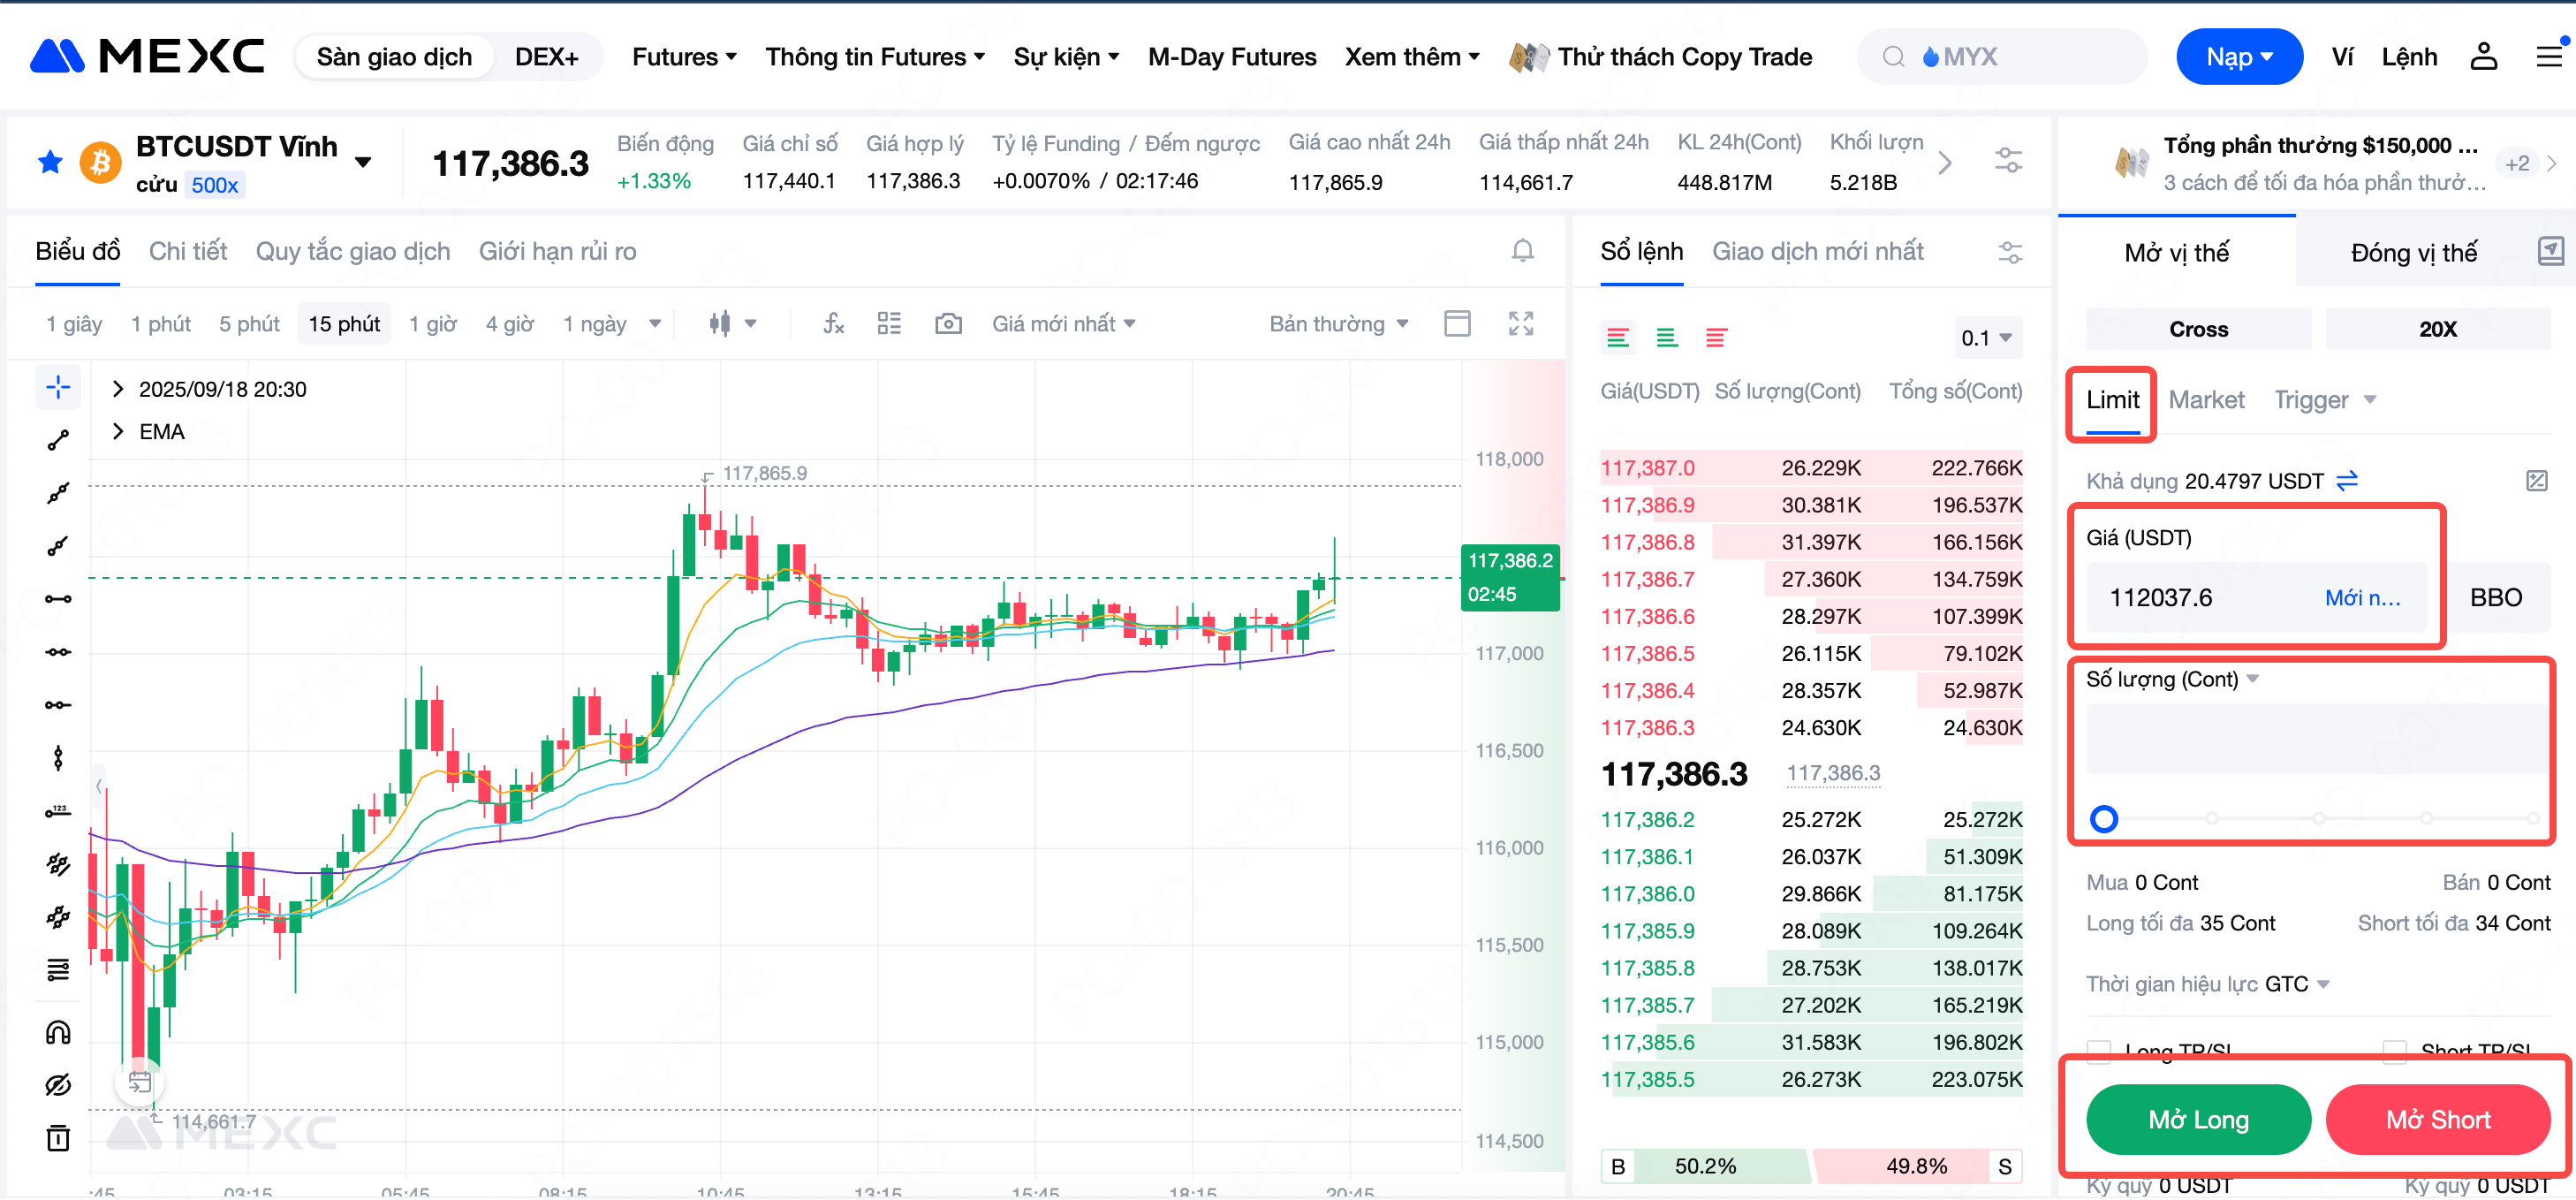Take a chart screenshot with camera icon
The width and height of the screenshot is (2576, 1200).
pos(947,324)
